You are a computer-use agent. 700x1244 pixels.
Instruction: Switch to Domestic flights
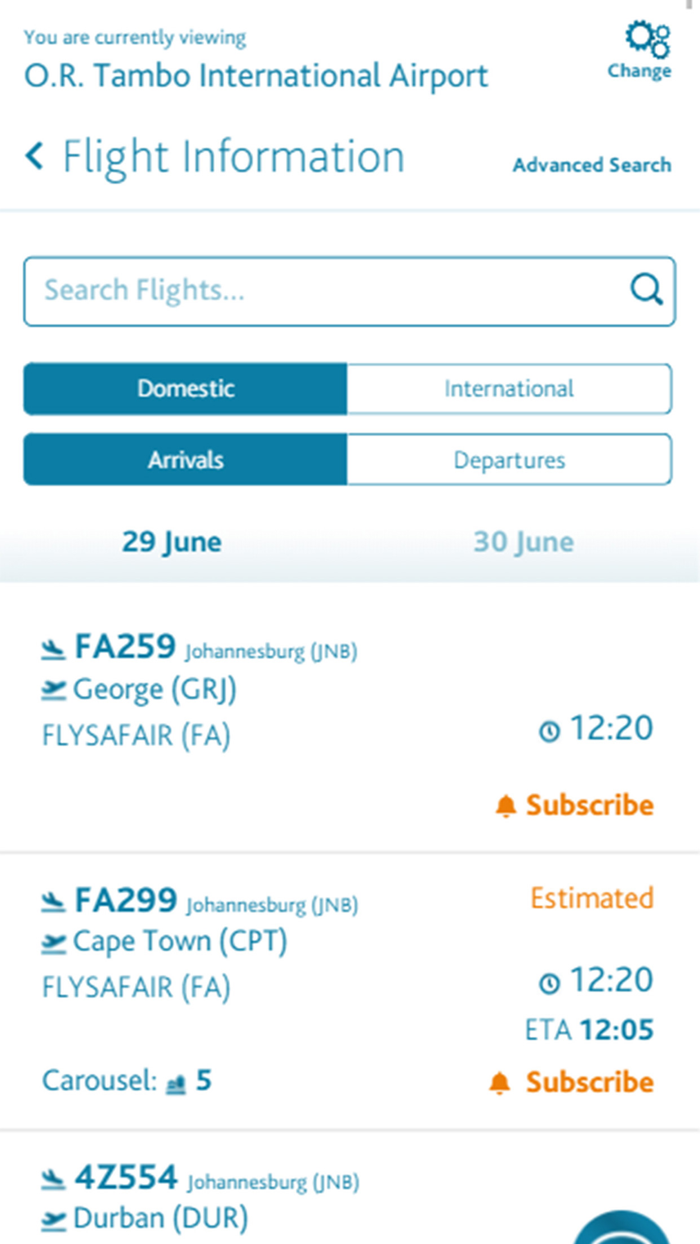click(x=186, y=389)
